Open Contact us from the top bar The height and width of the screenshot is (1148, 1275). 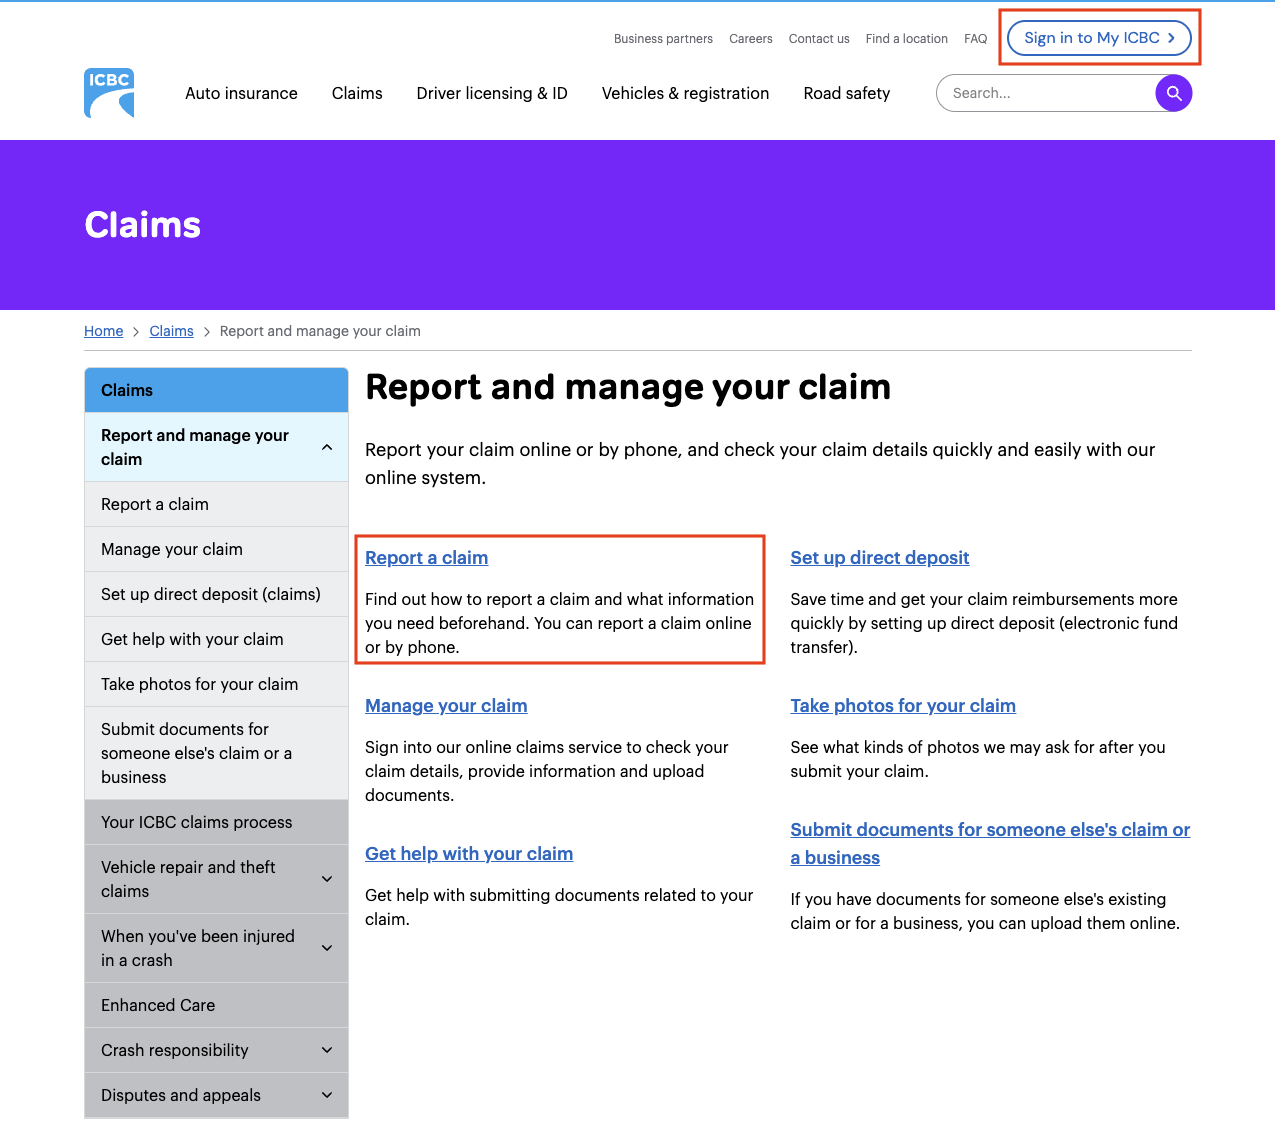818,38
